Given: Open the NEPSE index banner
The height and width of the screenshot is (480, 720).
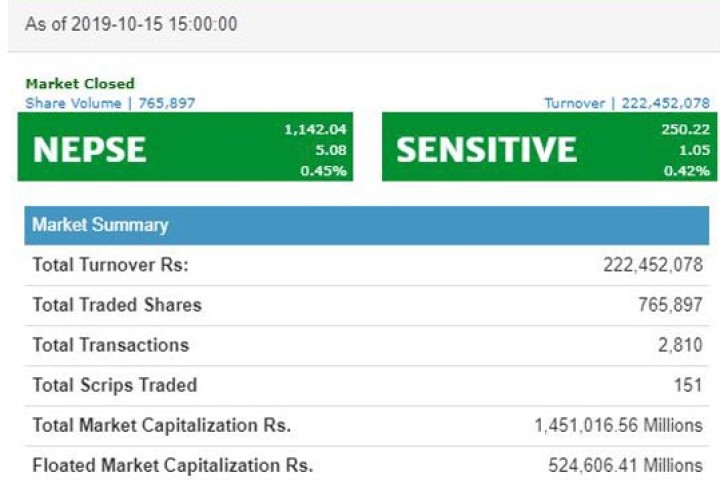Looking at the screenshot, I should coord(90,149).
